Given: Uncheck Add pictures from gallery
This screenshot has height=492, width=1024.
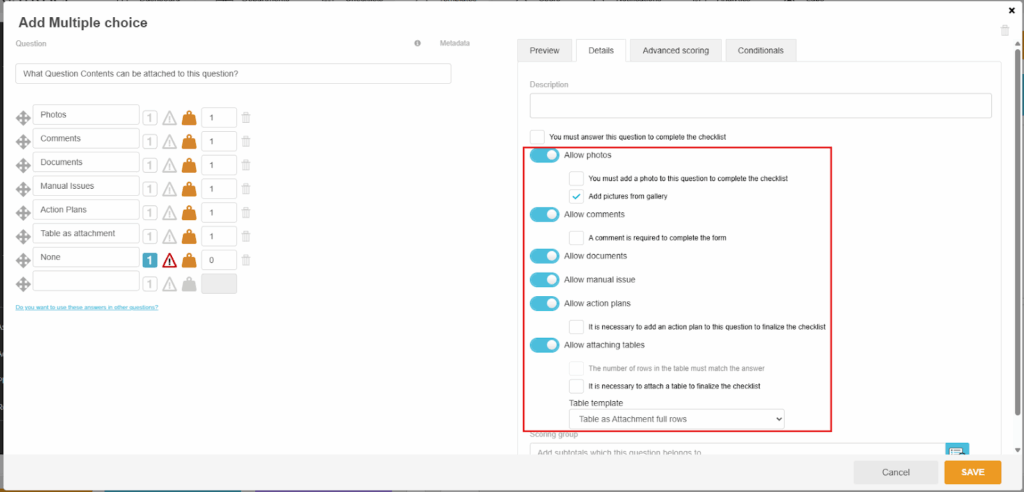Looking at the screenshot, I should coord(577,196).
